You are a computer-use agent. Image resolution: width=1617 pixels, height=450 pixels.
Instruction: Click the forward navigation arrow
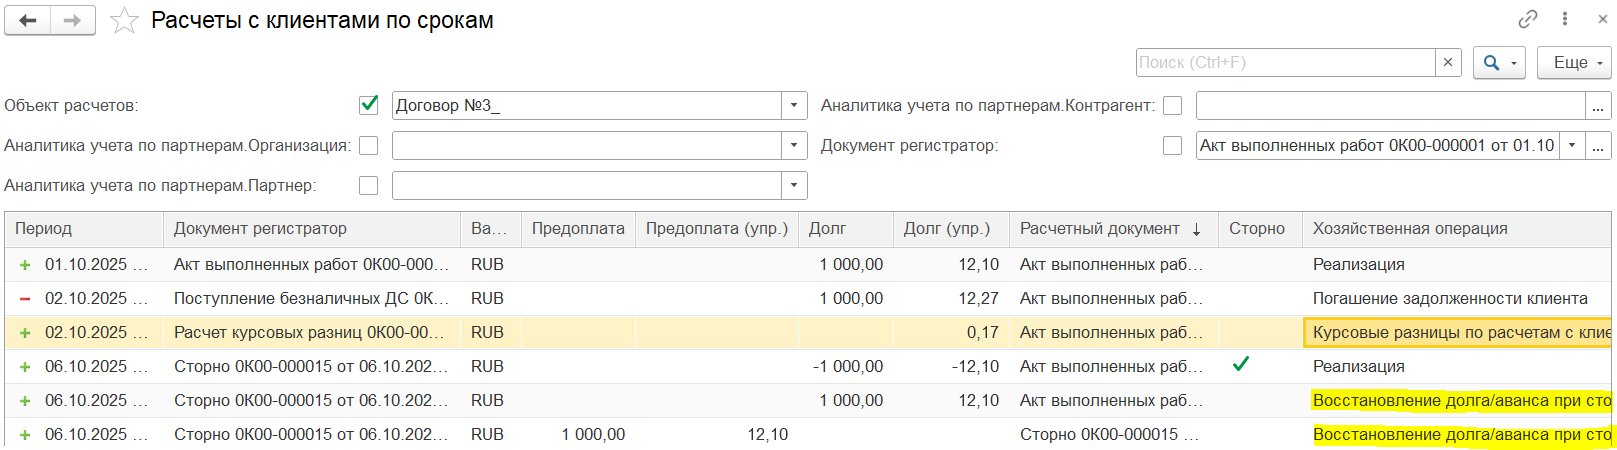pyautogui.click(x=72, y=21)
